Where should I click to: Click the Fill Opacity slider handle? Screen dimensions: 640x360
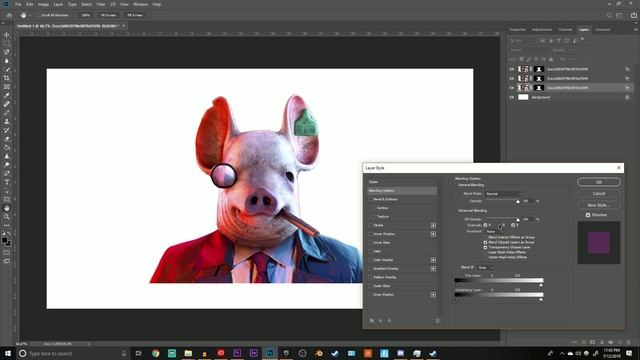tap(518, 220)
